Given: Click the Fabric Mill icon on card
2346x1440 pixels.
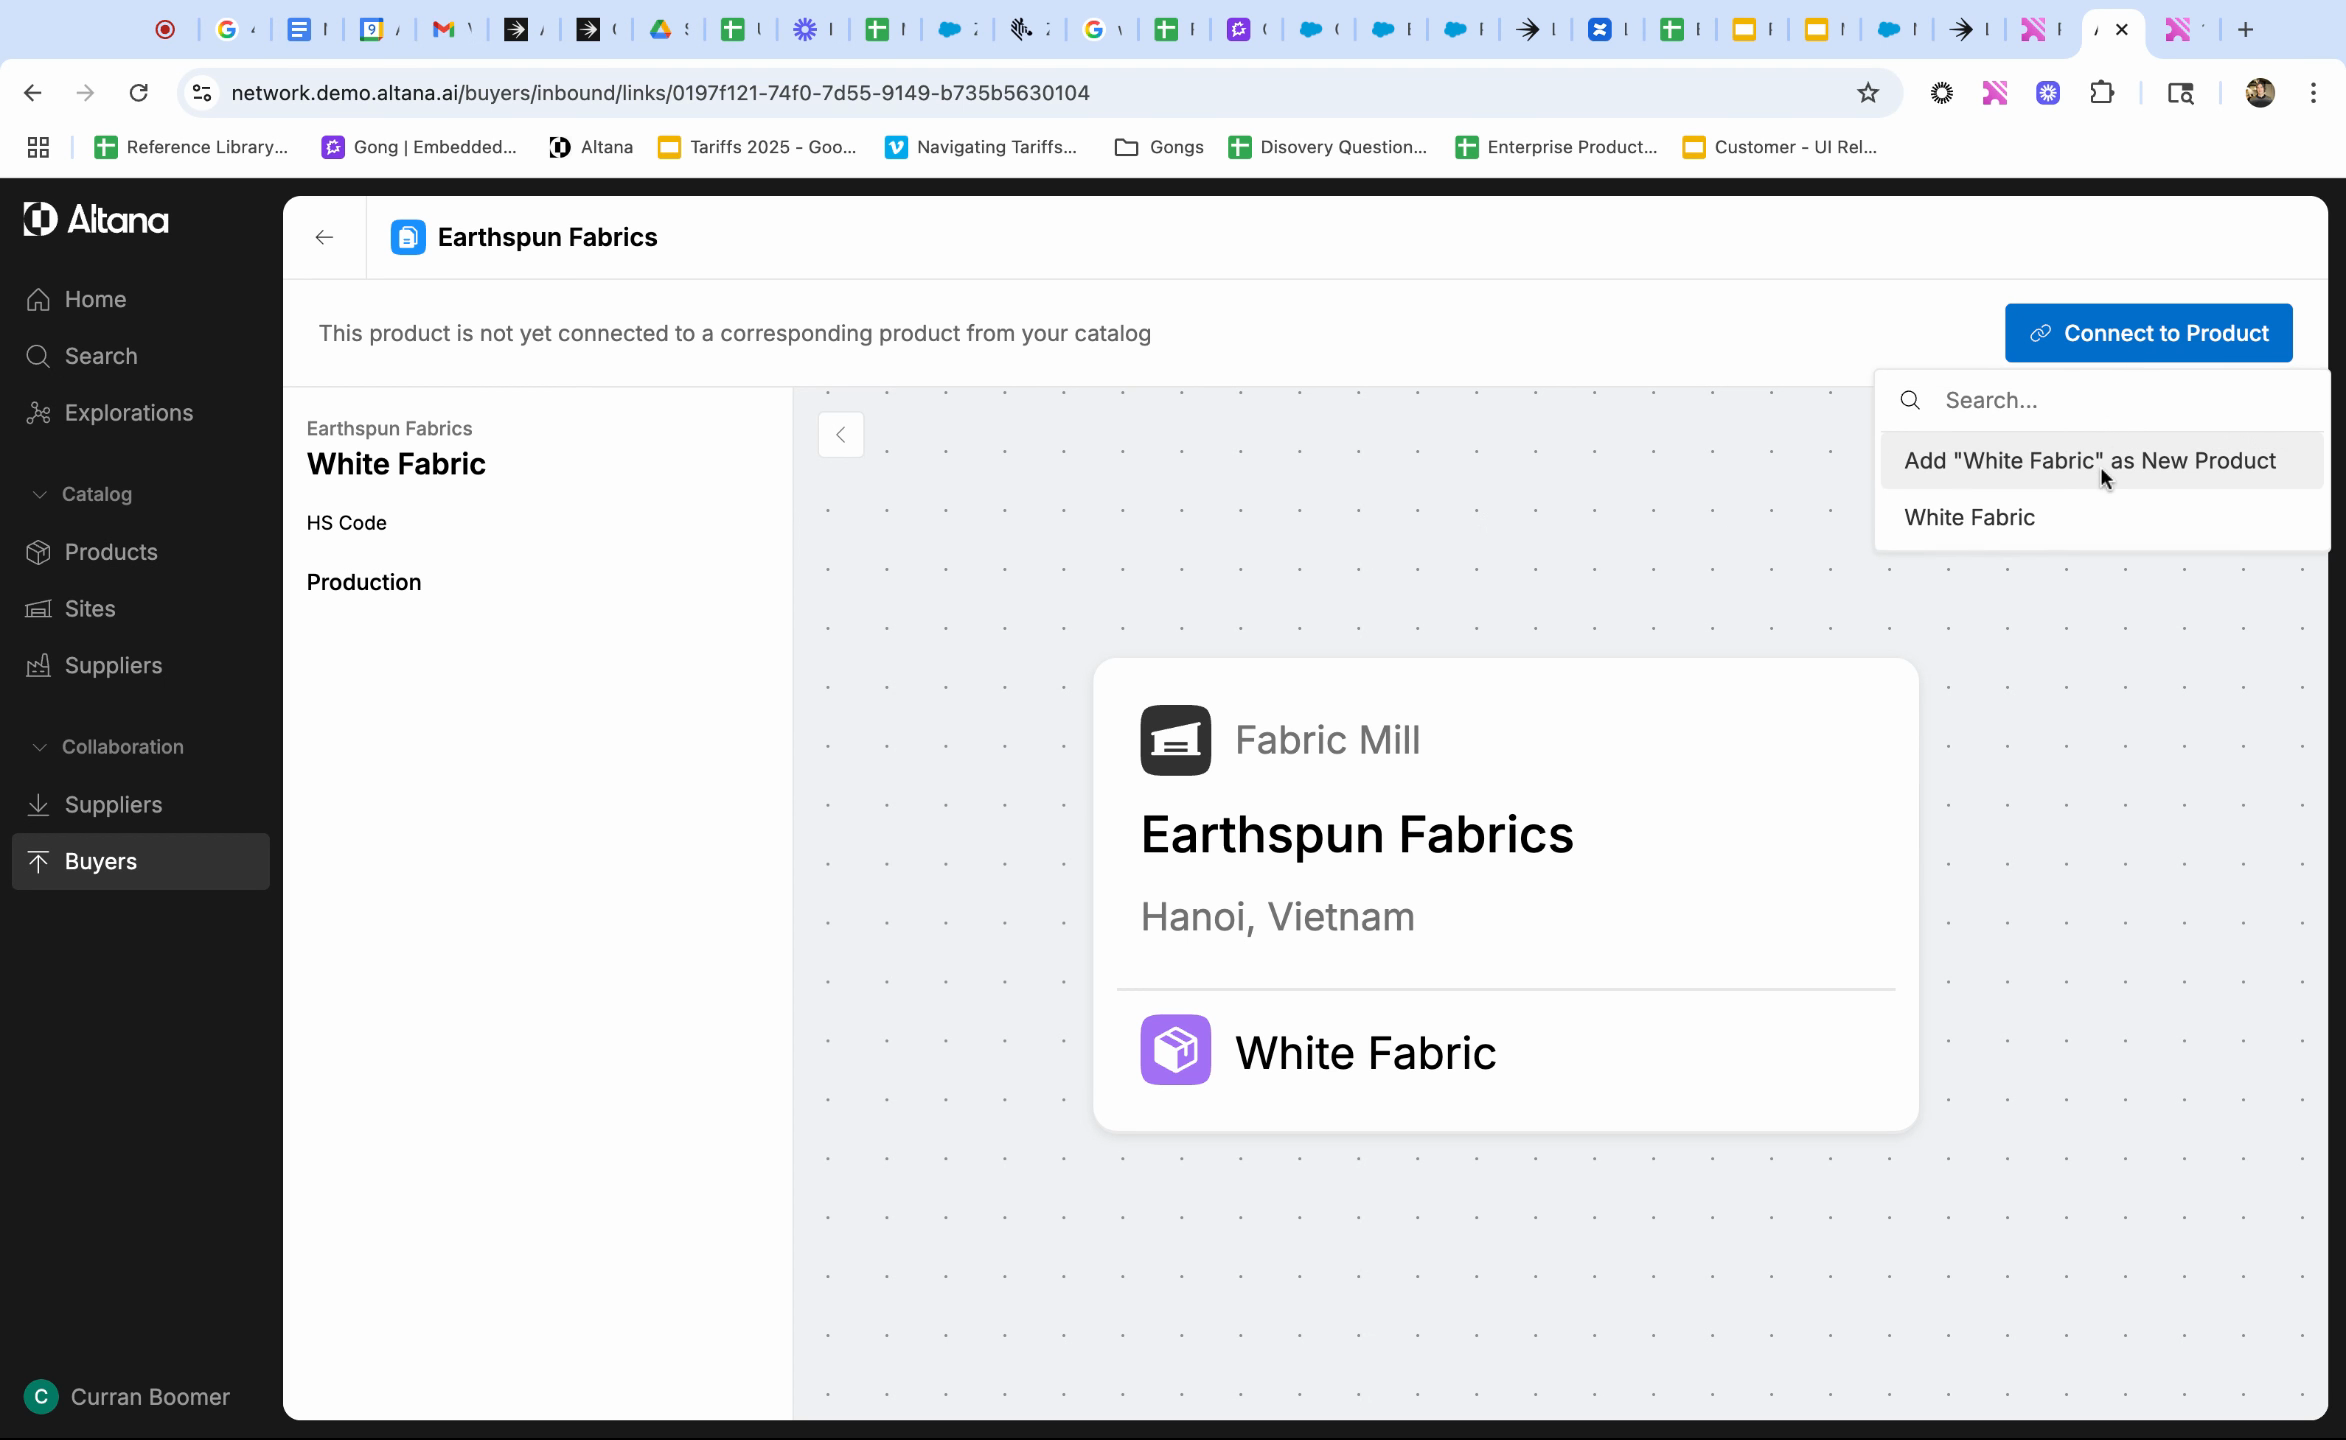Looking at the screenshot, I should 1175,741.
